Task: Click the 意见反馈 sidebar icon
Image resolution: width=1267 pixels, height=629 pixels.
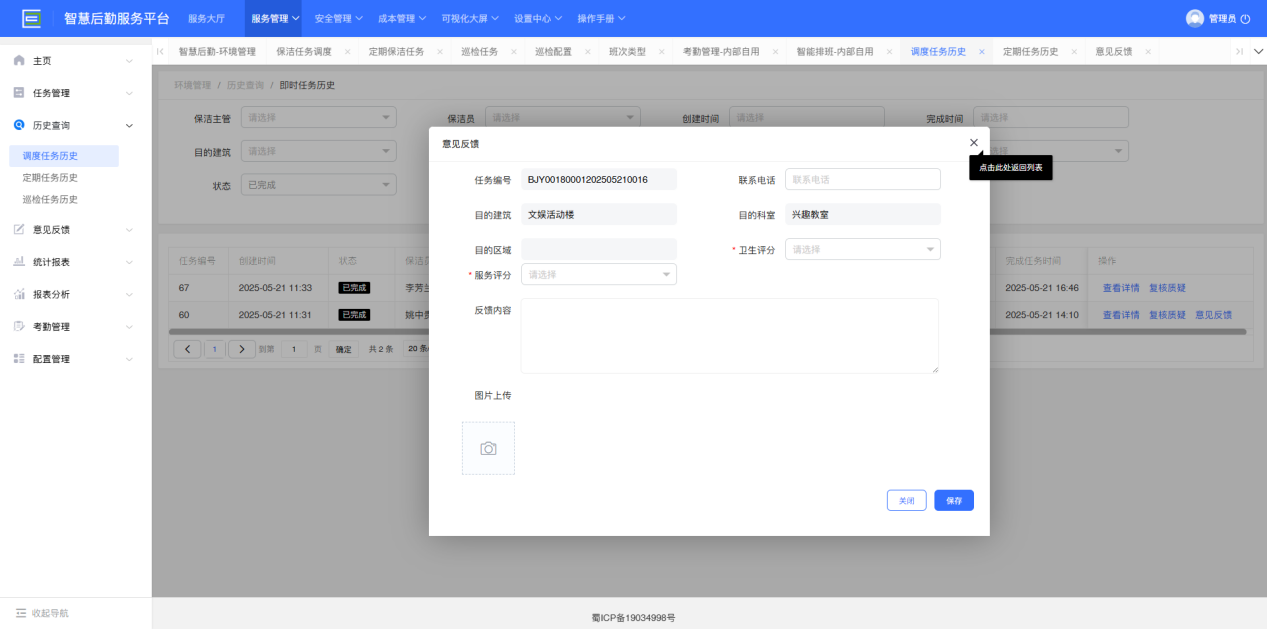Action: coord(19,229)
